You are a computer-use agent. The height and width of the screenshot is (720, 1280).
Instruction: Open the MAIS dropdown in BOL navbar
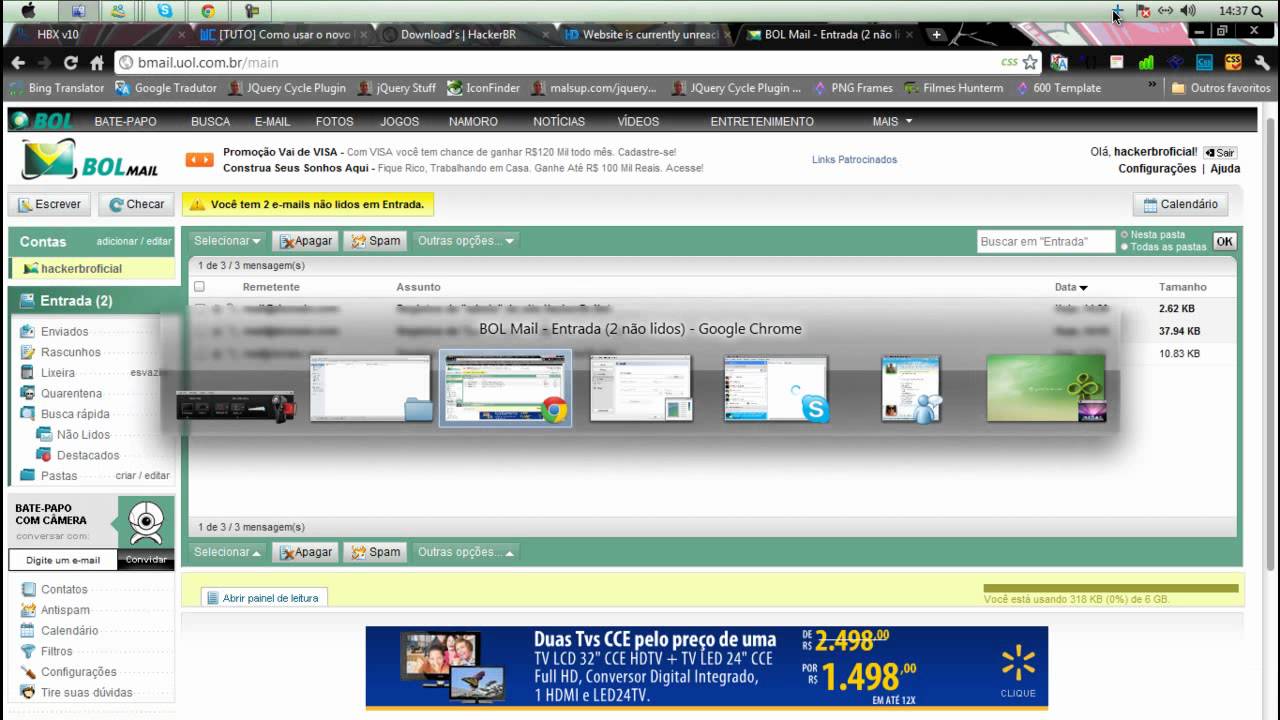point(892,122)
